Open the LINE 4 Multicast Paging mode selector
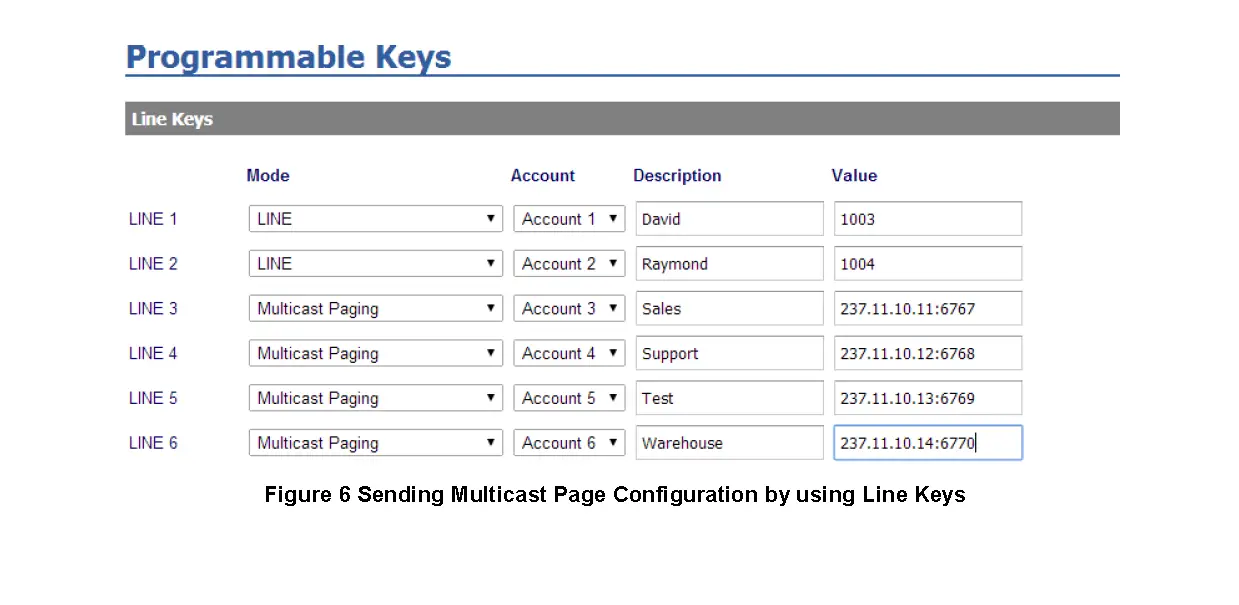Image resolution: width=1239 pixels, height=605 pixels. coord(375,353)
